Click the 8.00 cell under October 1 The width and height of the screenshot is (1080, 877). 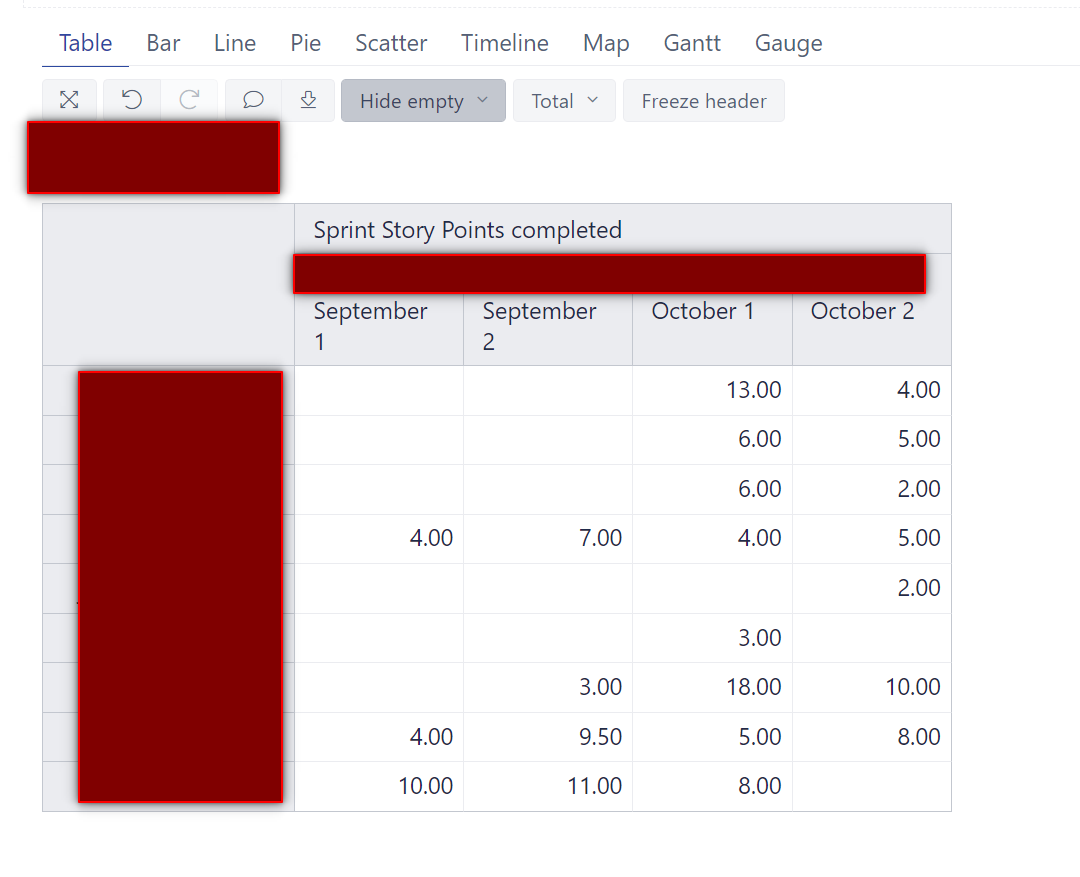[x=712, y=786]
